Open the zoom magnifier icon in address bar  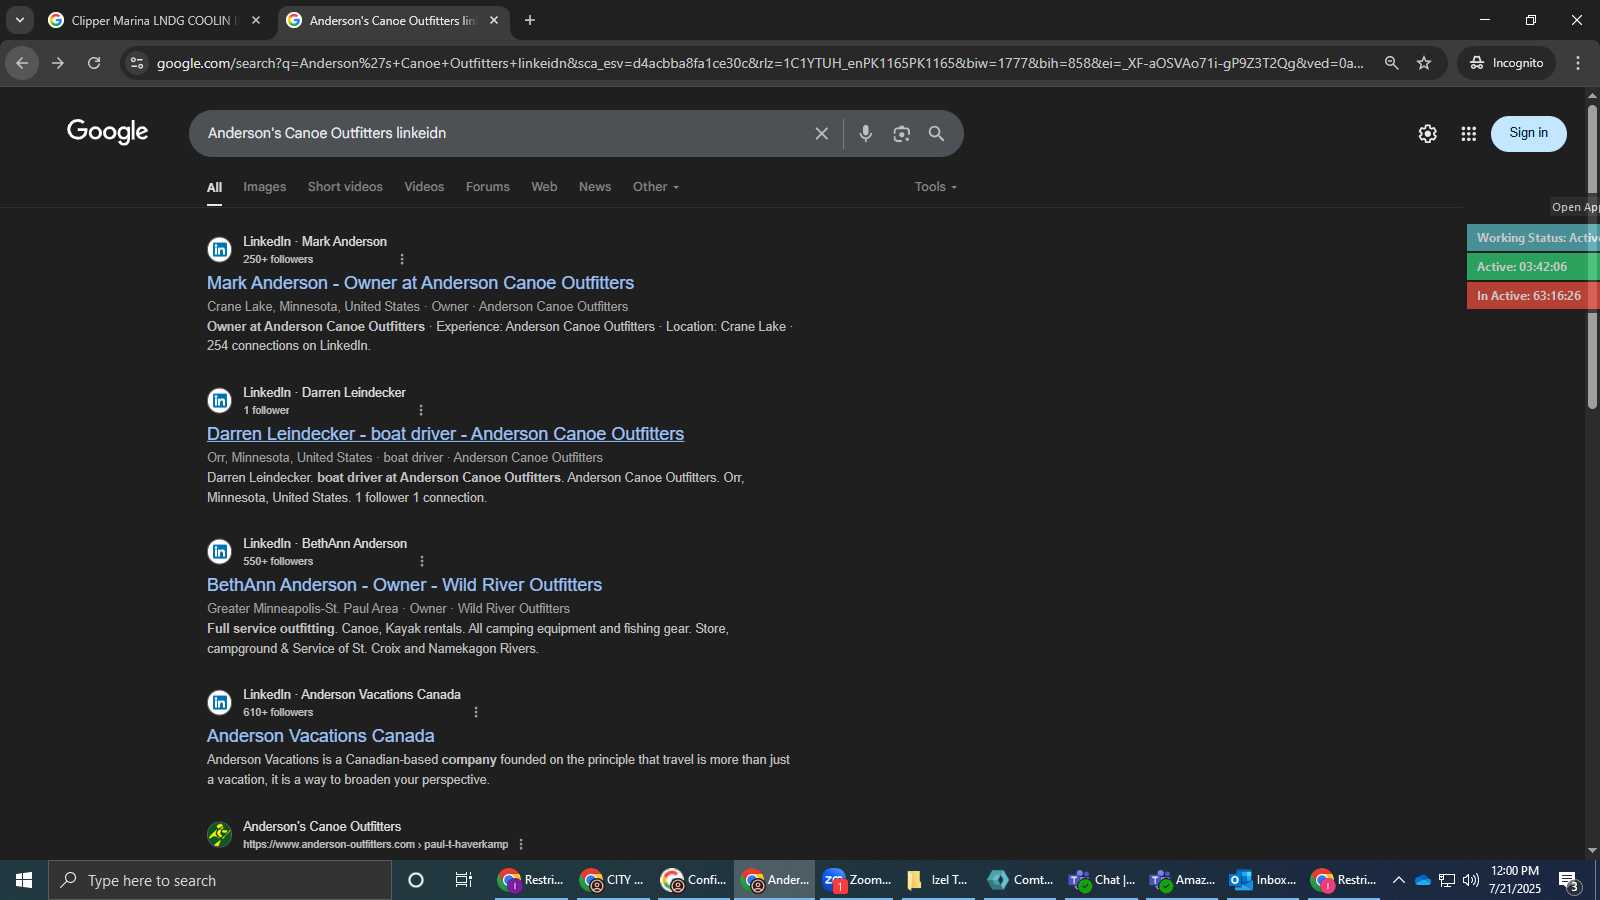click(1391, 63)
